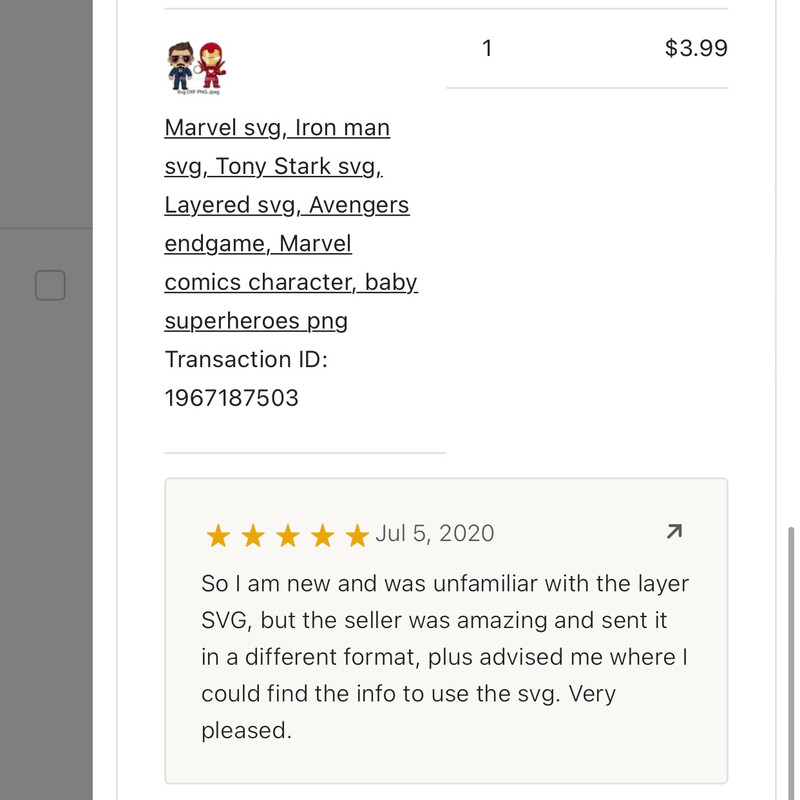The width and height of the screenshot is (800, 800).
Task: Open the review using the arrow icon
Action: click(x=674, y=532)
